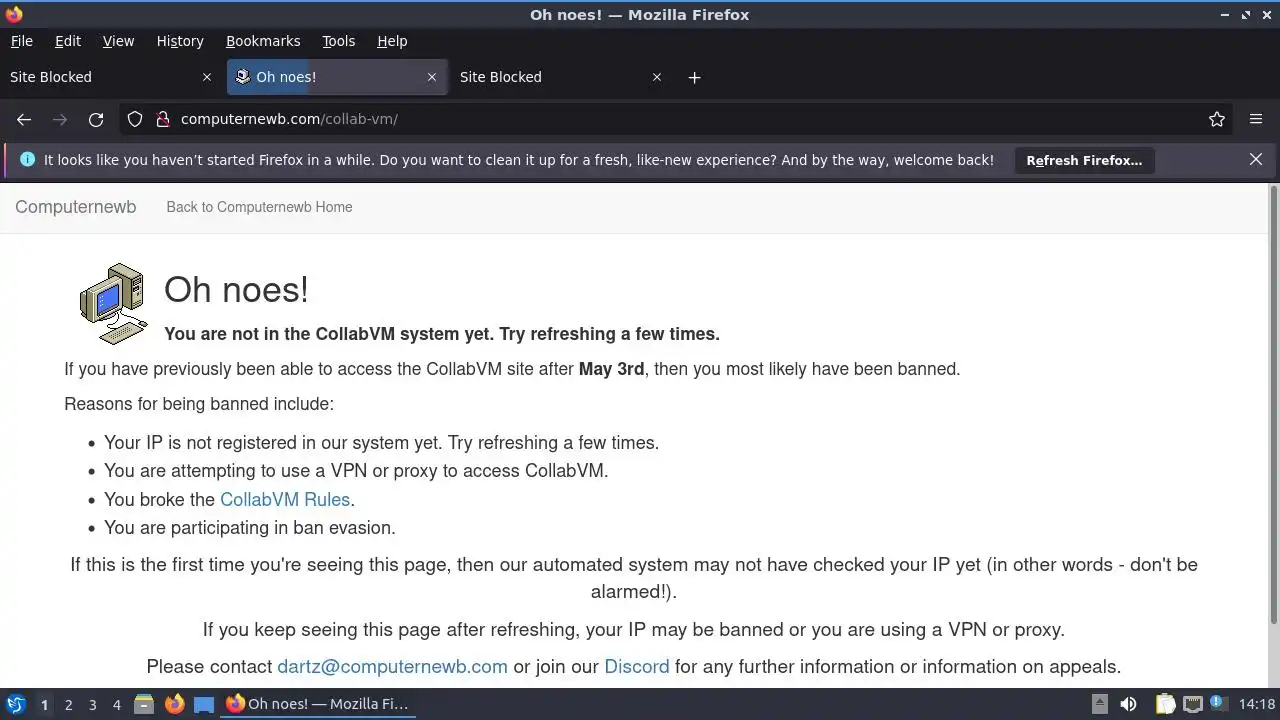Click the 'May 3rd' bold text
1280x720 pixels.
611,369
